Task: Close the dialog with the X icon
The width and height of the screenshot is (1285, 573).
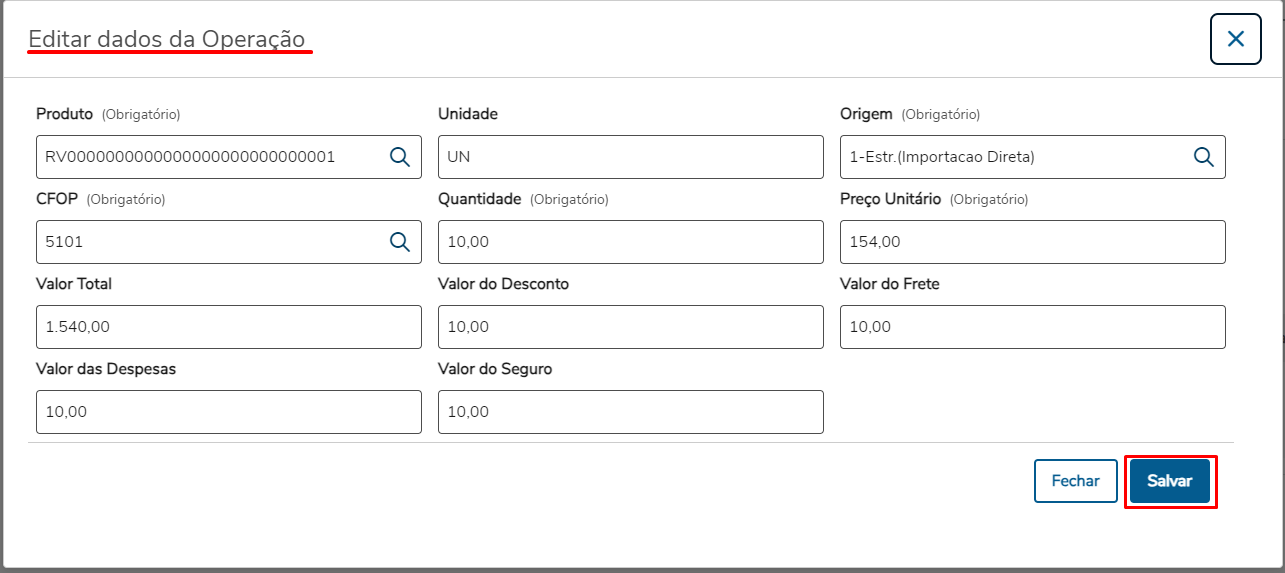Action: 1235,40
